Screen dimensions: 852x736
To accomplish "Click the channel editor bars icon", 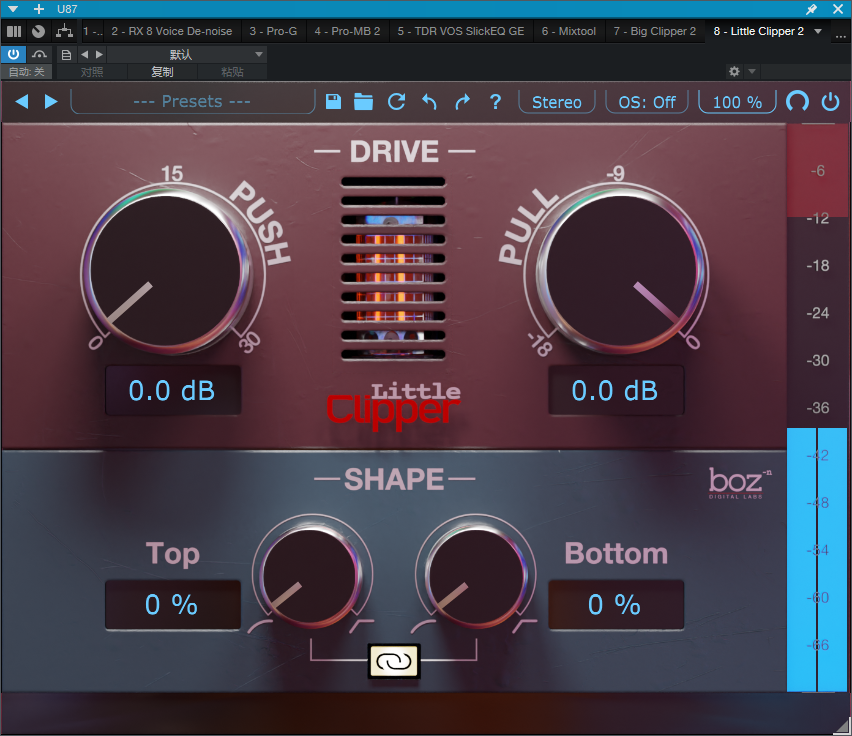I will (x=14, y=32).
